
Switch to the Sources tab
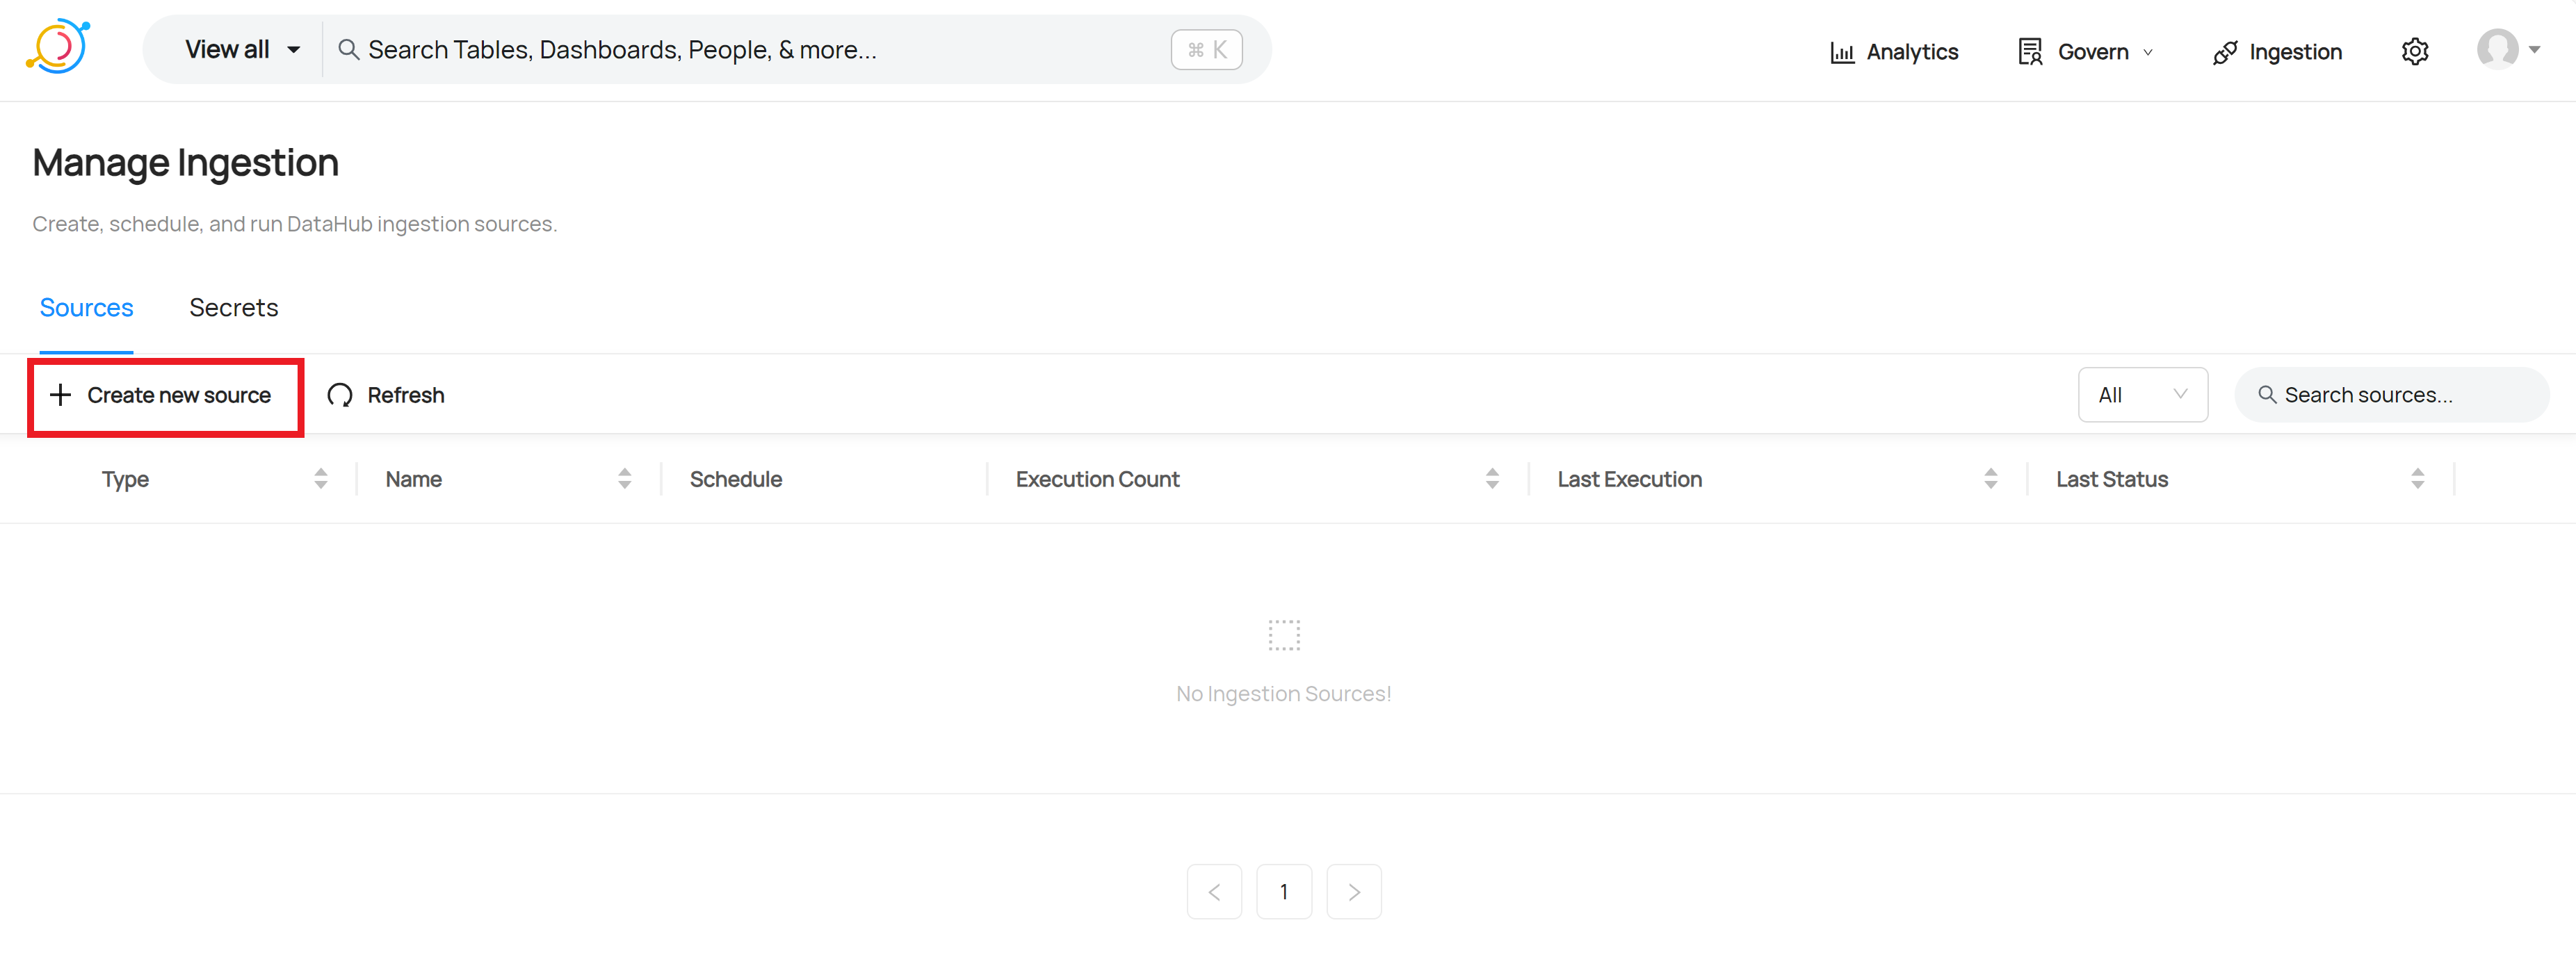pyautogui.click(x=86, y=308)
